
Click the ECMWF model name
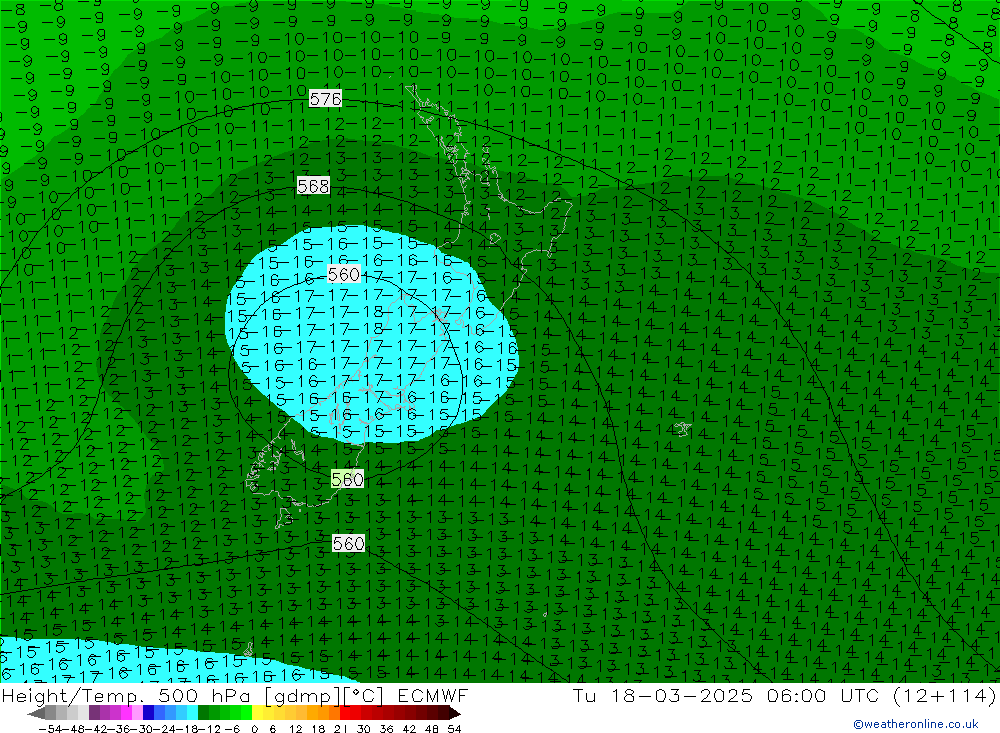(x=433, y=695)
